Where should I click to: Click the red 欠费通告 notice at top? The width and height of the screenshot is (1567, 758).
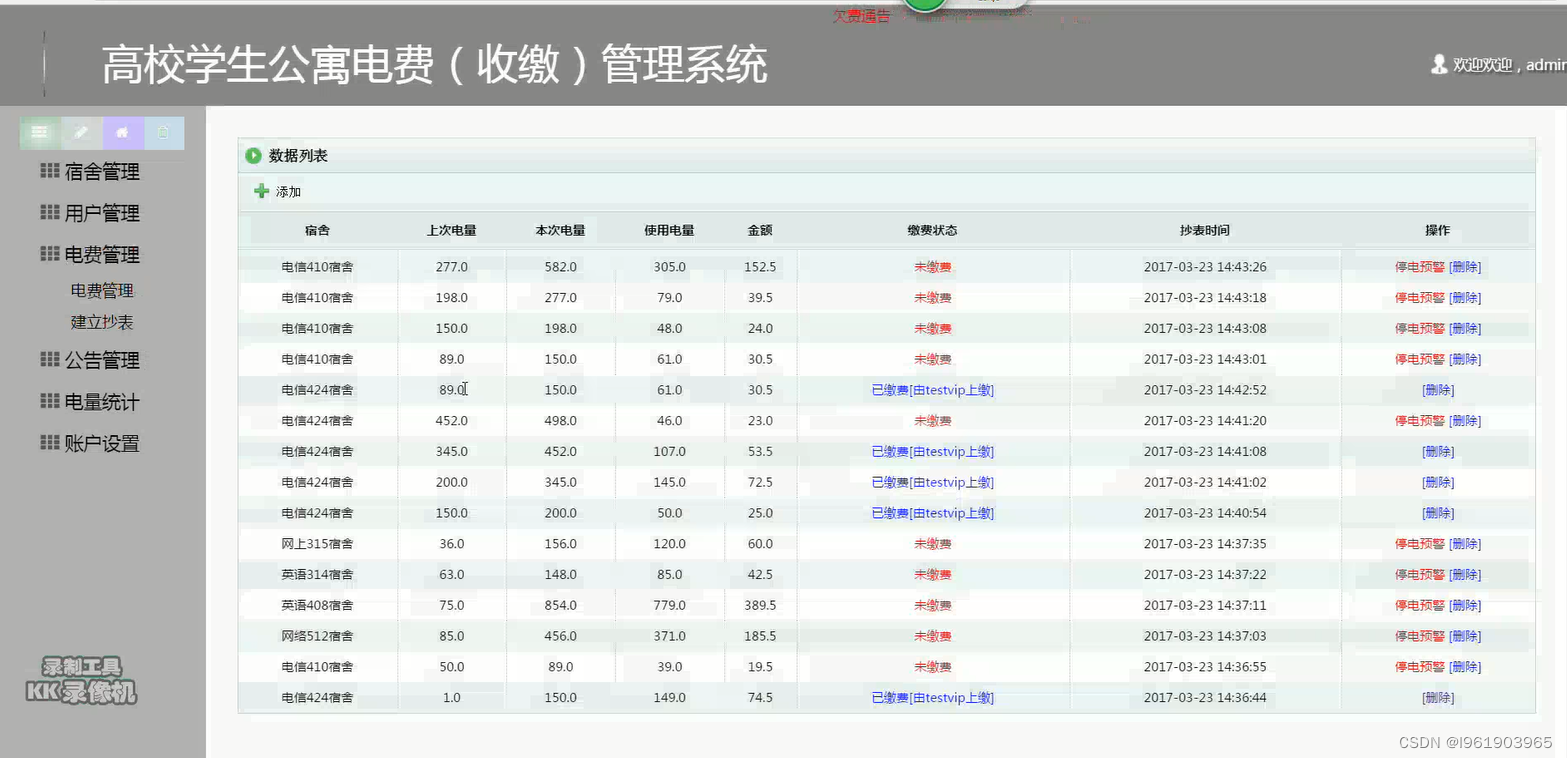point(862,16)
